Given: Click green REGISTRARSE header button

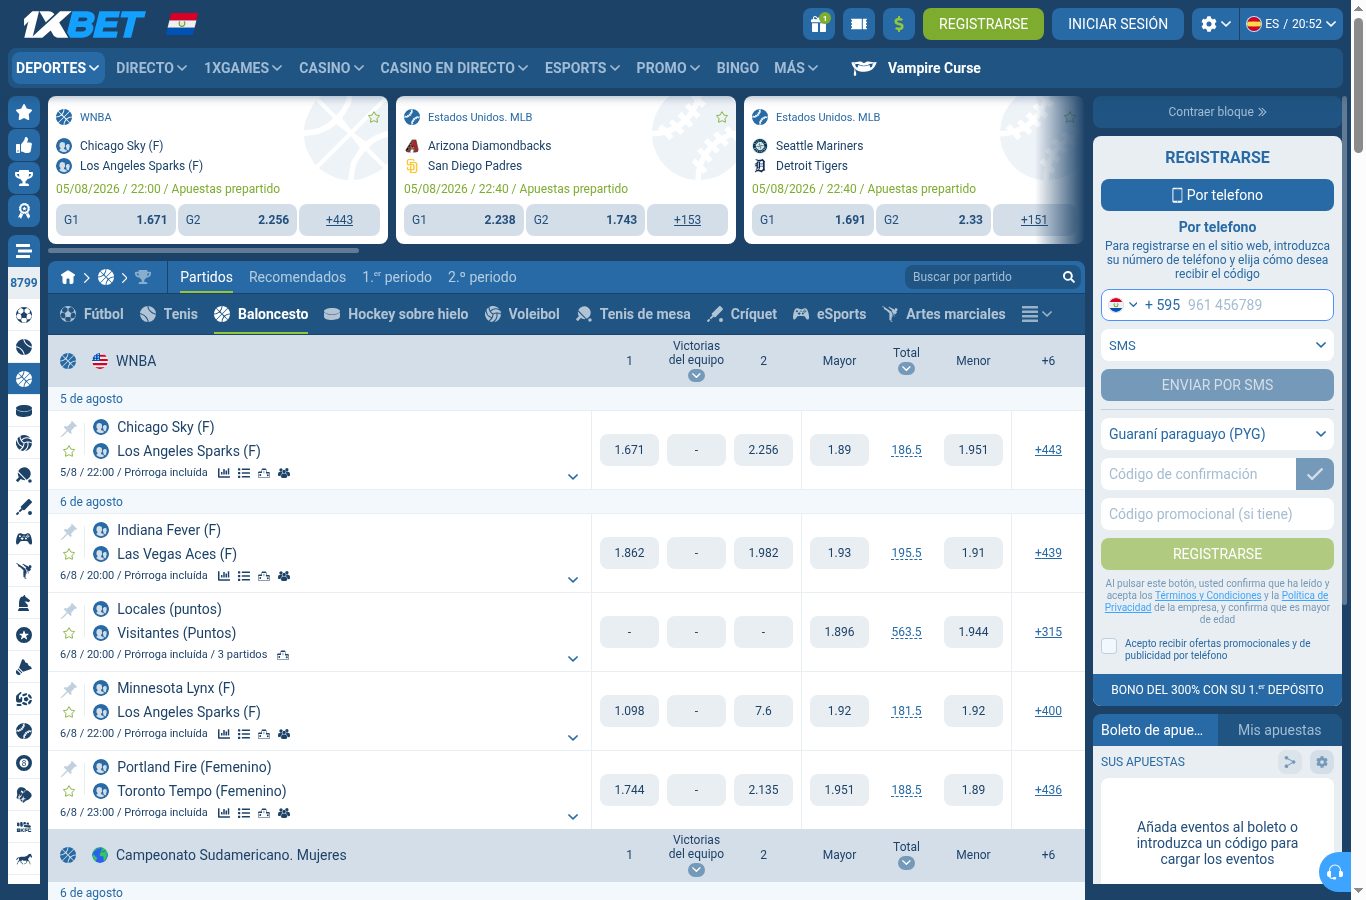Looking at the screenshot, I should [x=983, y=24].
